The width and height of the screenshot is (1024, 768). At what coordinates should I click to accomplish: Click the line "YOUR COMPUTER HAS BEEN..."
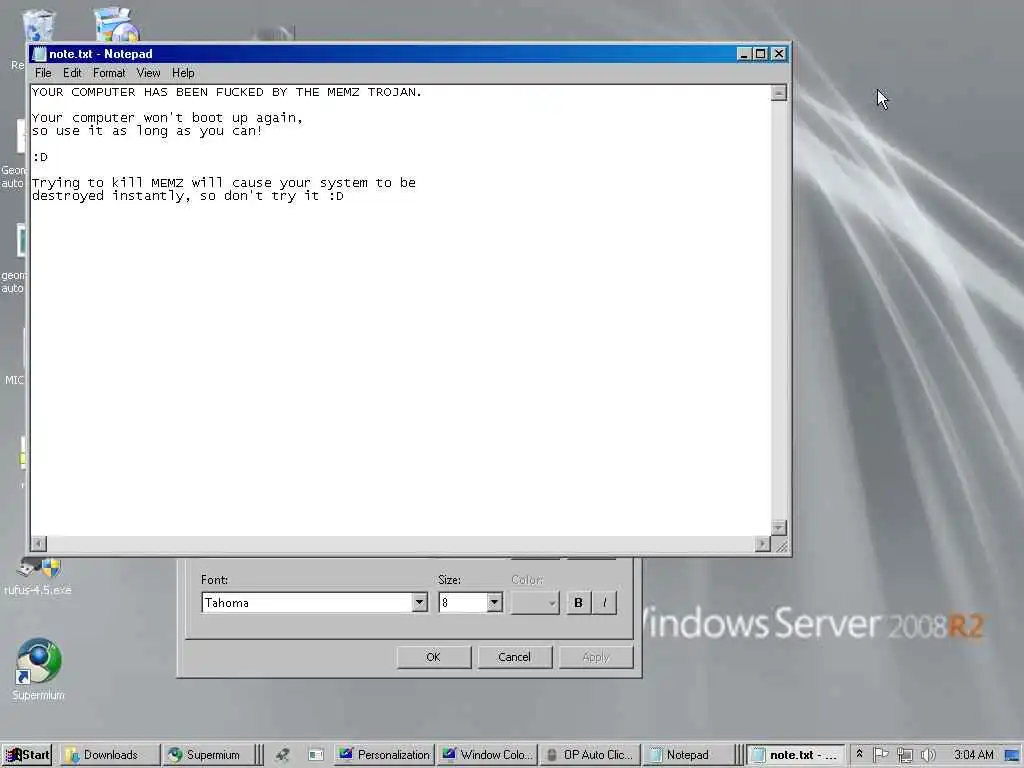point(227,92)
